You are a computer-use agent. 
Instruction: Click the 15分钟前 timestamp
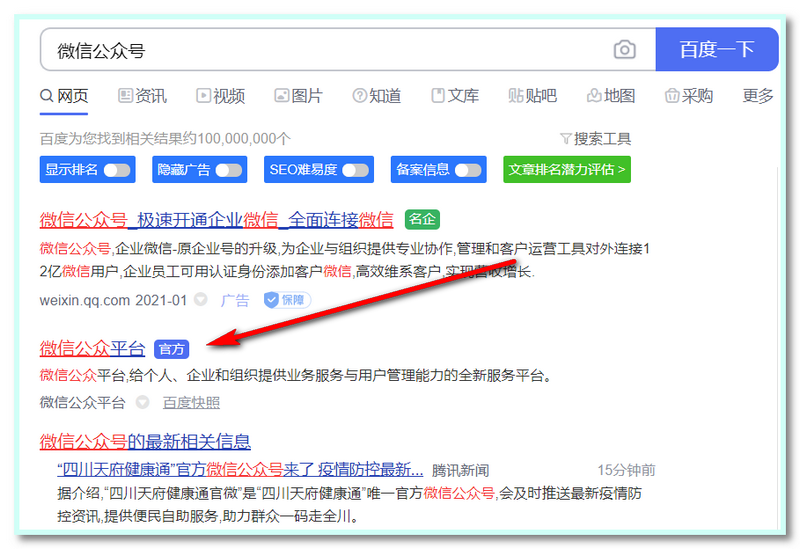pyautogui.click(x=626, y=470)
